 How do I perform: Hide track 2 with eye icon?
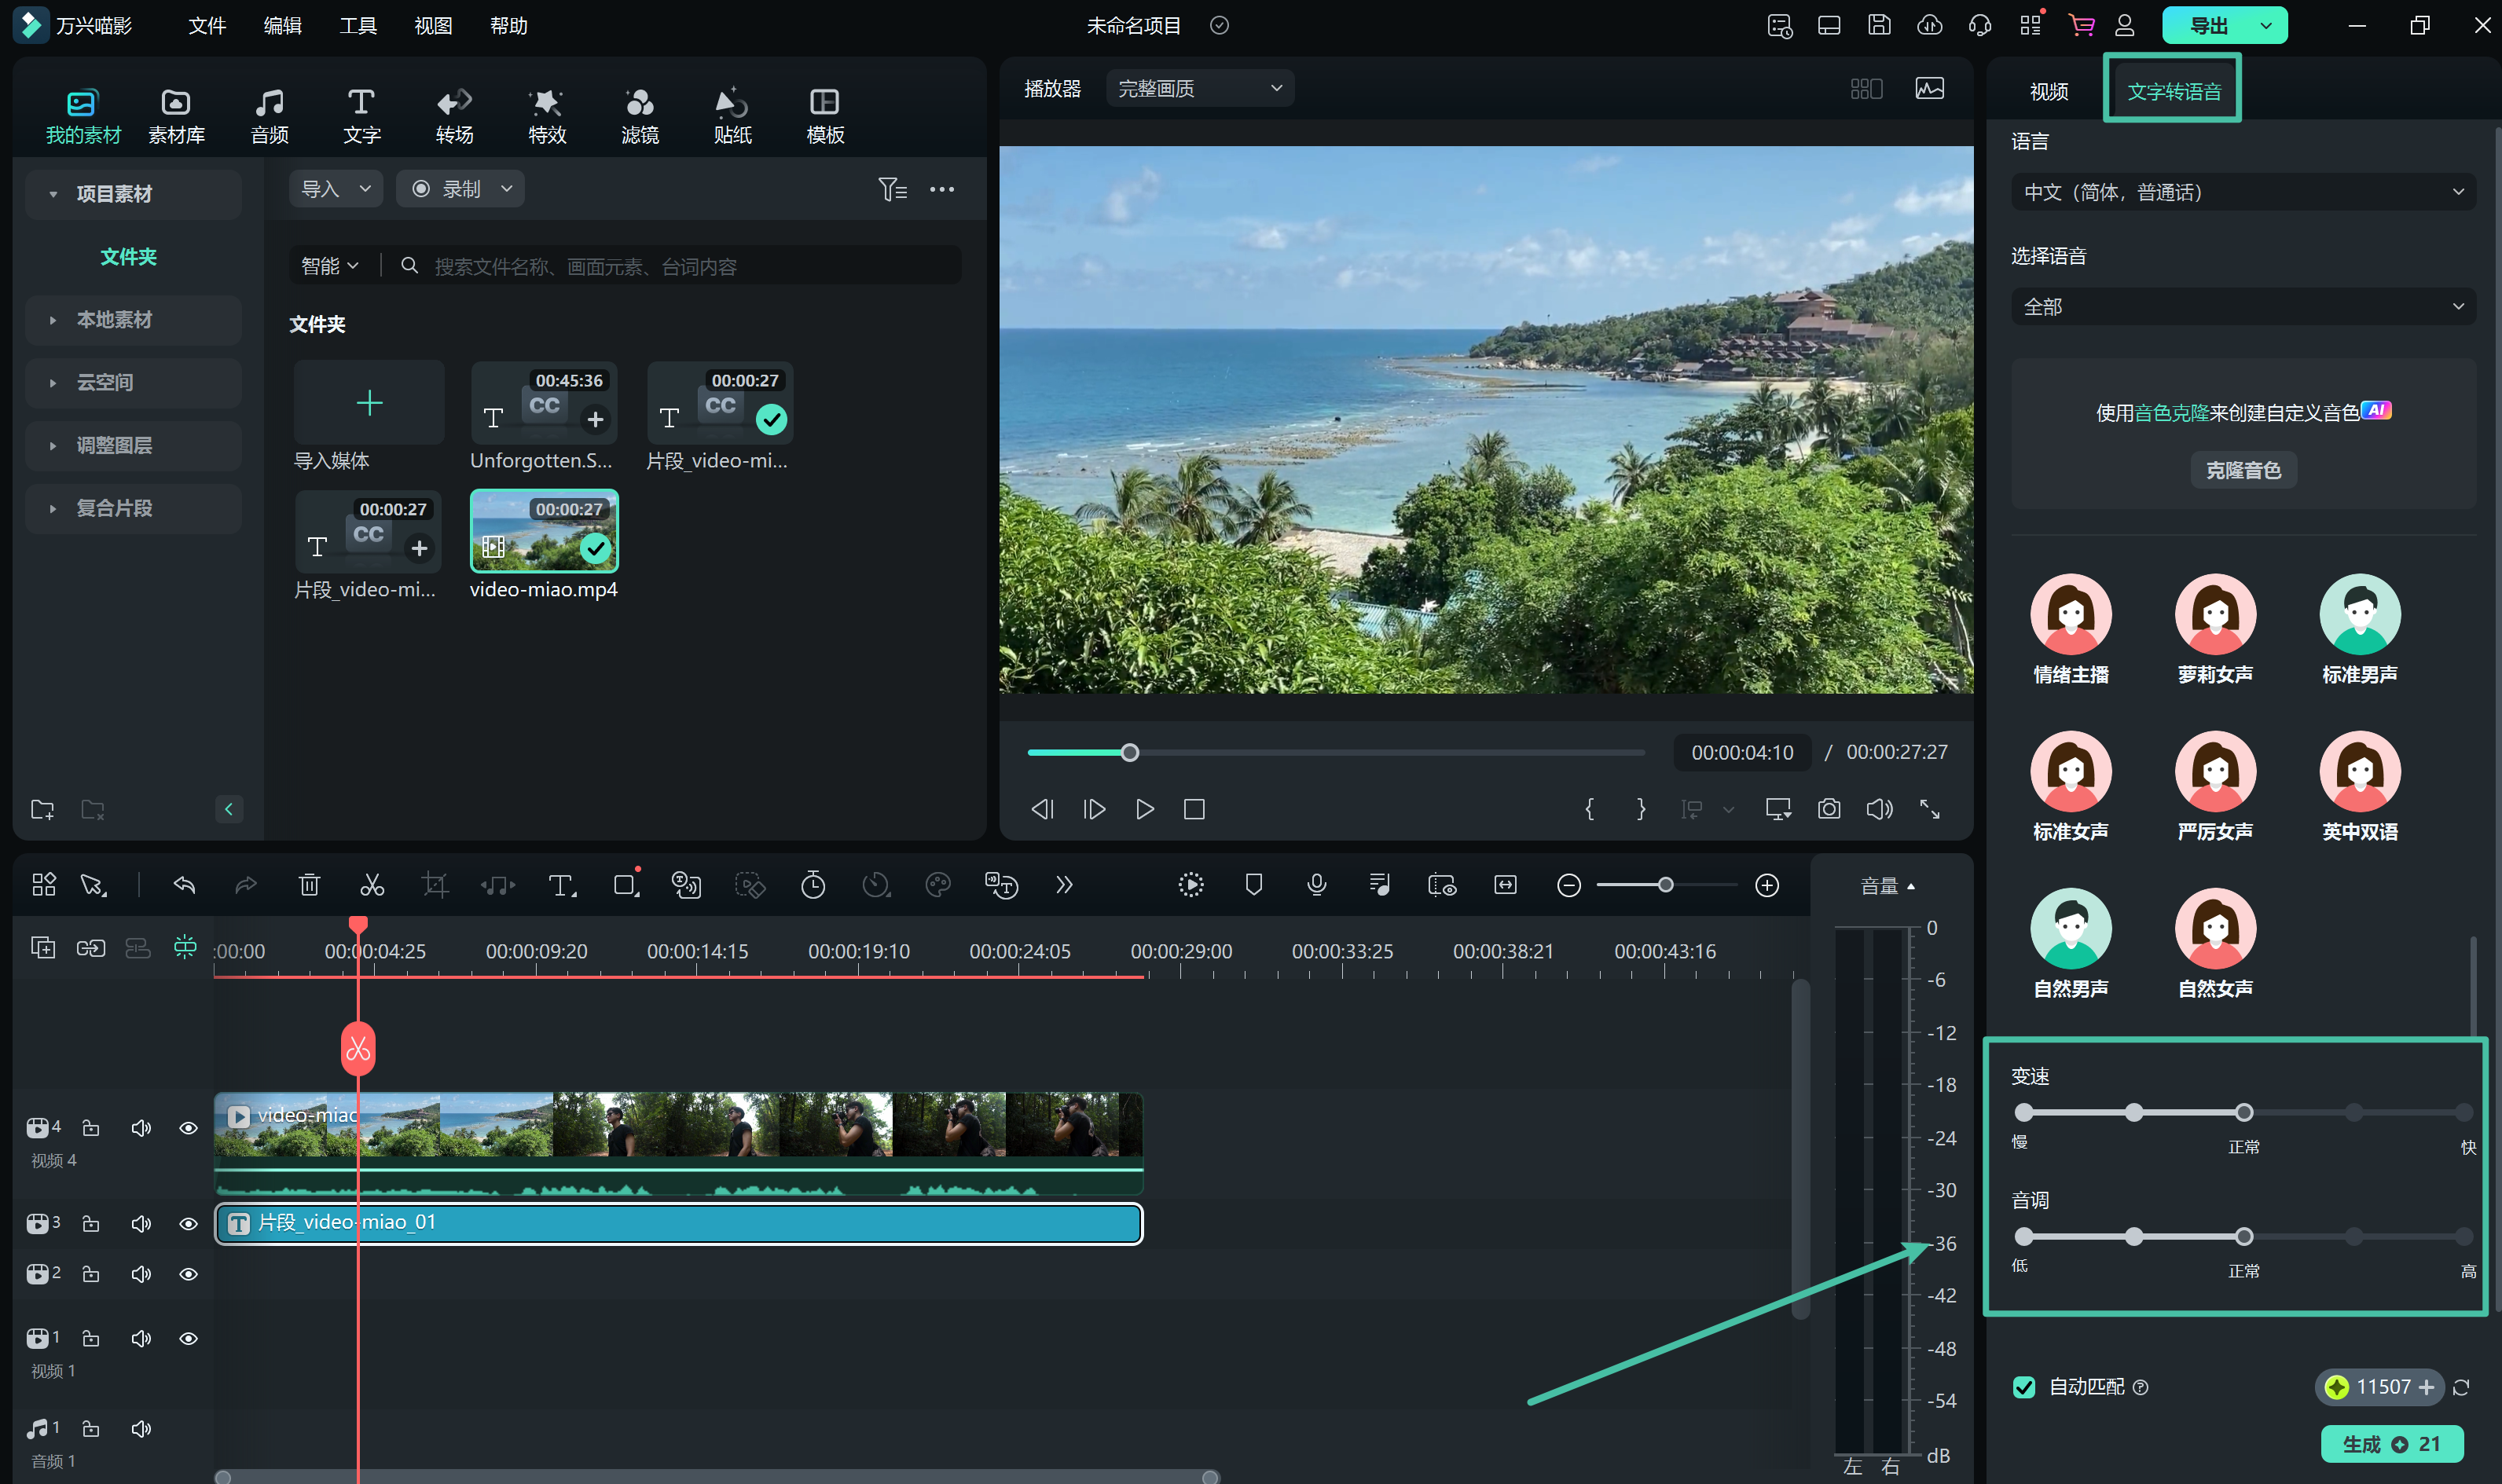click(x=188, y=1274)
